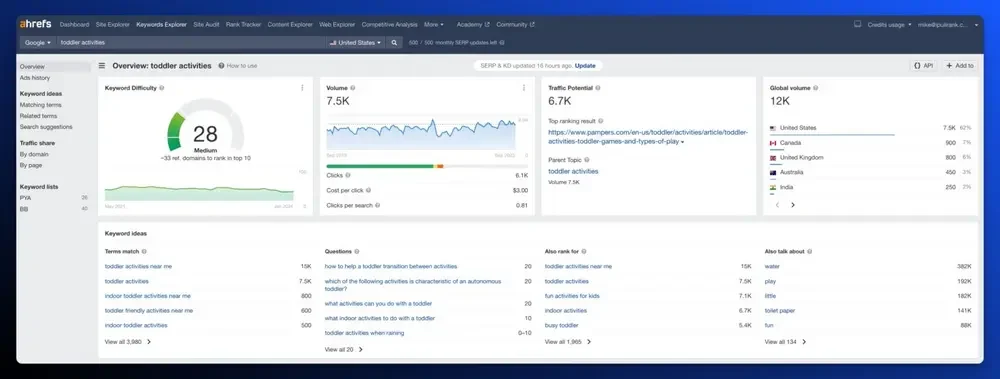1000x379 pixels.
Task: Go to next page of Global volume countries
Action: (x=793, y=205)
